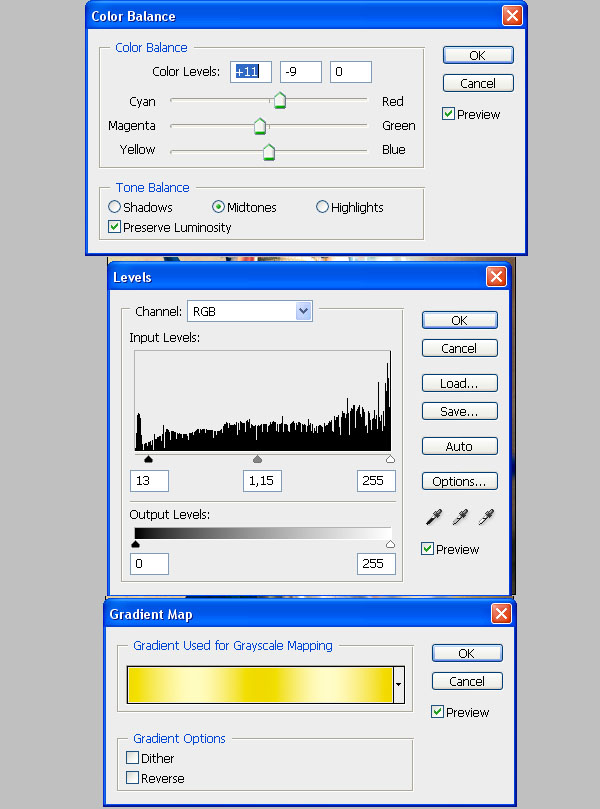Click the input black point slider
Screen dimensions: 600x809
(x=149, y=459)
